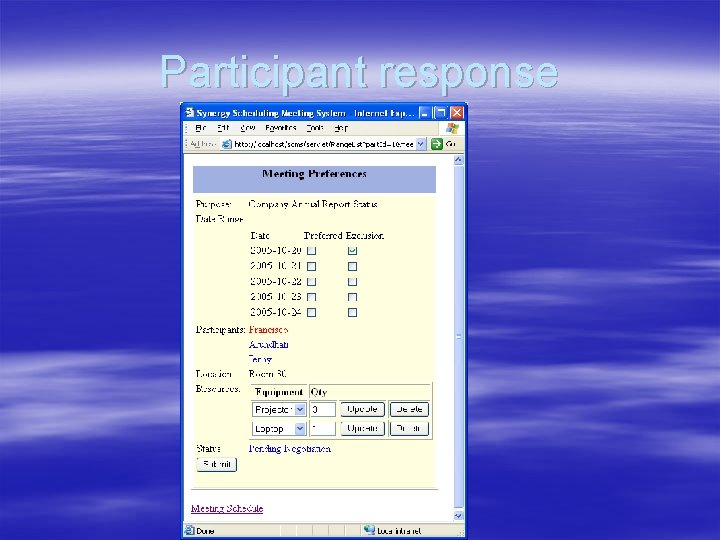Restore the Internet Explorer window size
The width and height of the screenshot is (720, 540).
440,112
